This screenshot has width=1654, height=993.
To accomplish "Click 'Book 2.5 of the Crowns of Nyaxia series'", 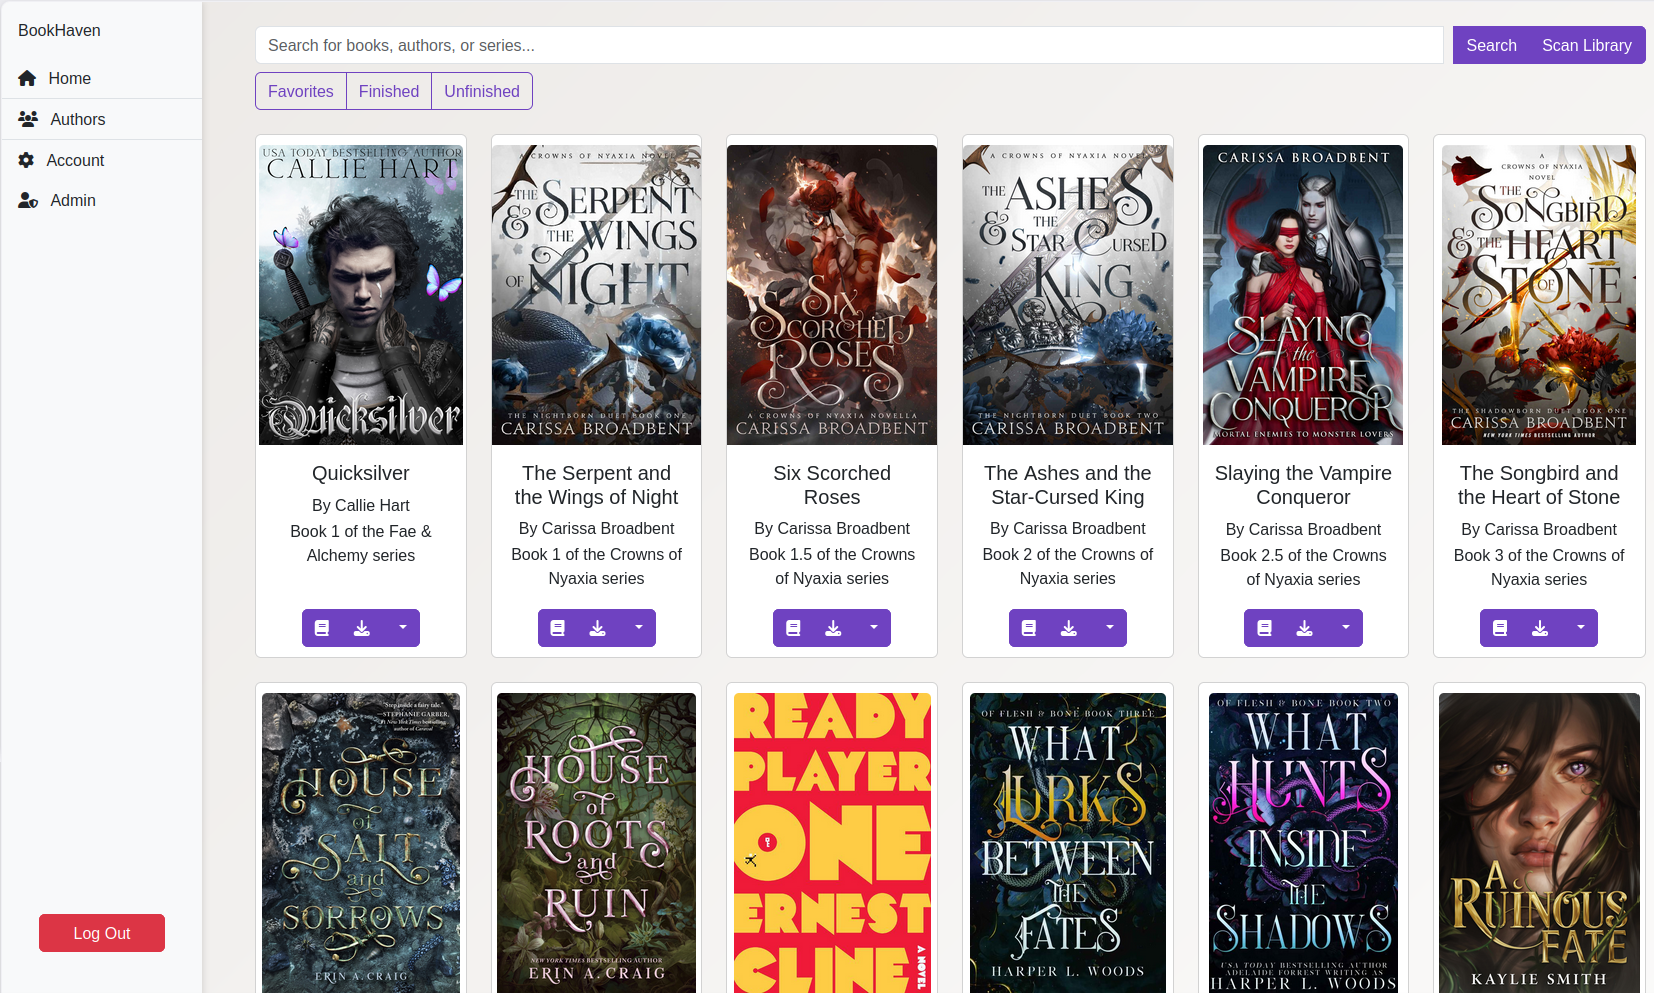I will coord(1303,567).
